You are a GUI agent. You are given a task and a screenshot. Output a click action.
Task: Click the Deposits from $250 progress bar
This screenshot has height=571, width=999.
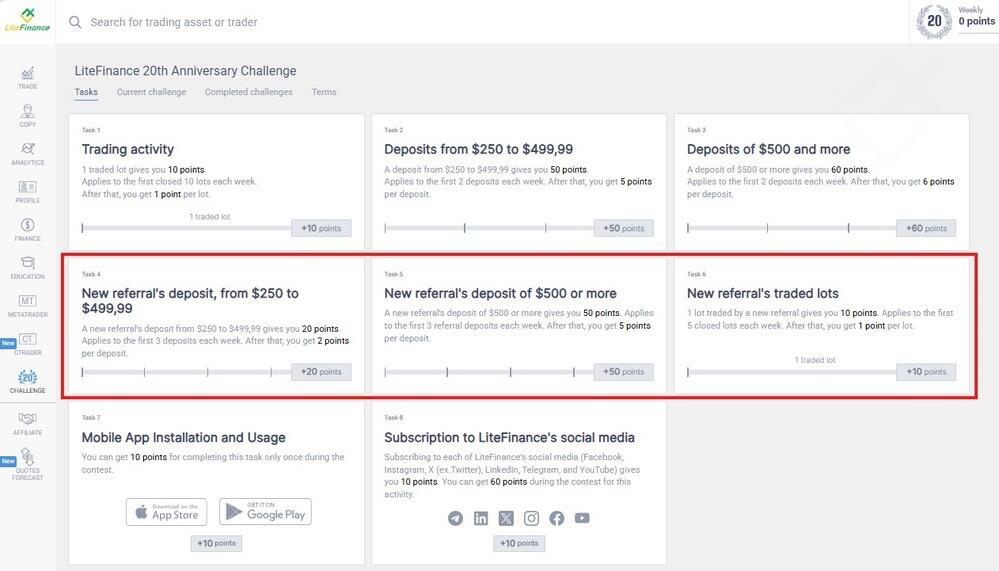pyautogui.click(x=489, y=228)
